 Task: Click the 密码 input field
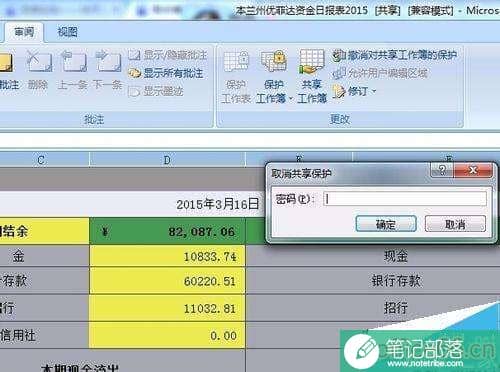(x=405, y=199)
